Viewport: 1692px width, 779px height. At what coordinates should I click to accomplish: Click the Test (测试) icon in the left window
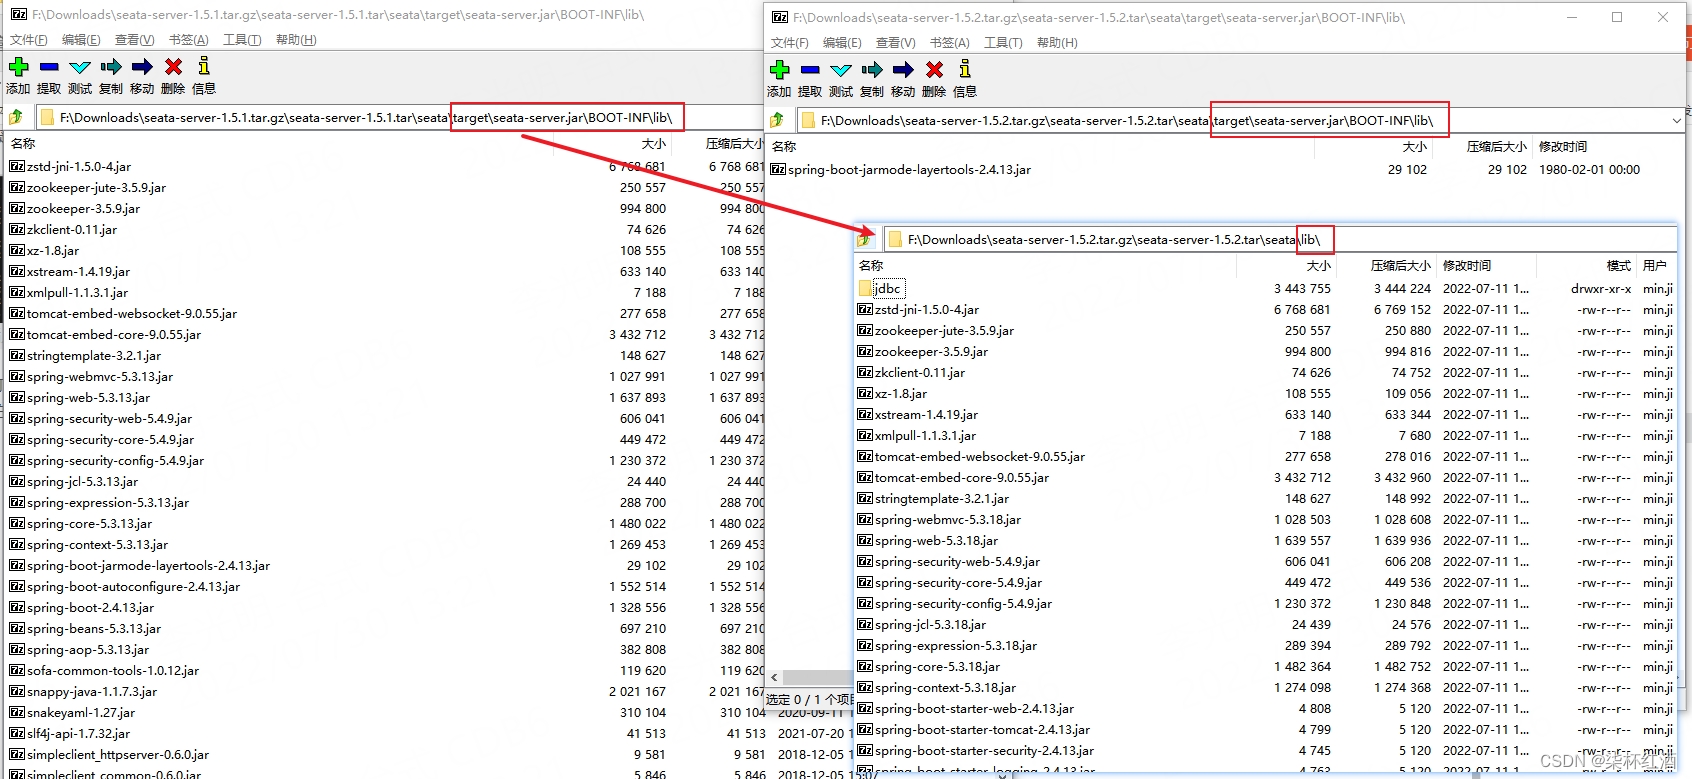coord(80,67)
